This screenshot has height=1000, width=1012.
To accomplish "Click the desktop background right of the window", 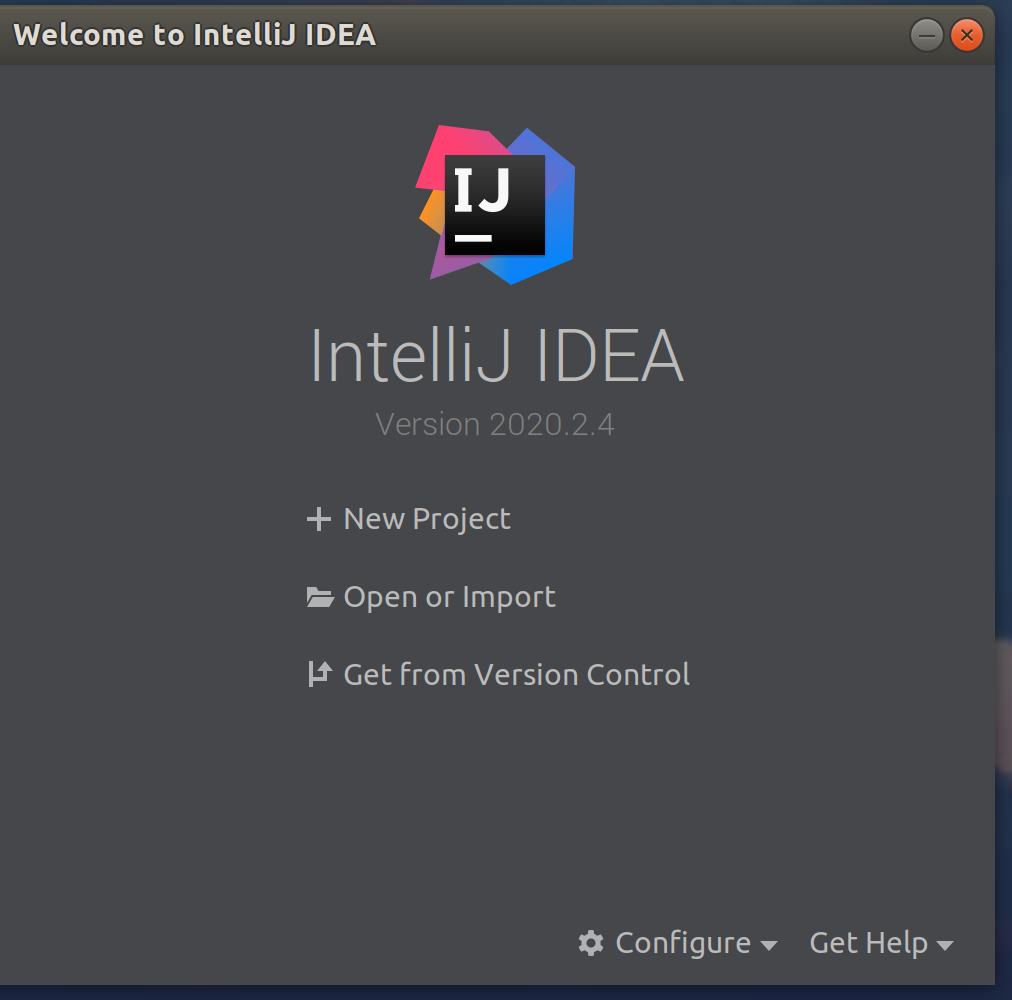I will [x=1004, y=500].
